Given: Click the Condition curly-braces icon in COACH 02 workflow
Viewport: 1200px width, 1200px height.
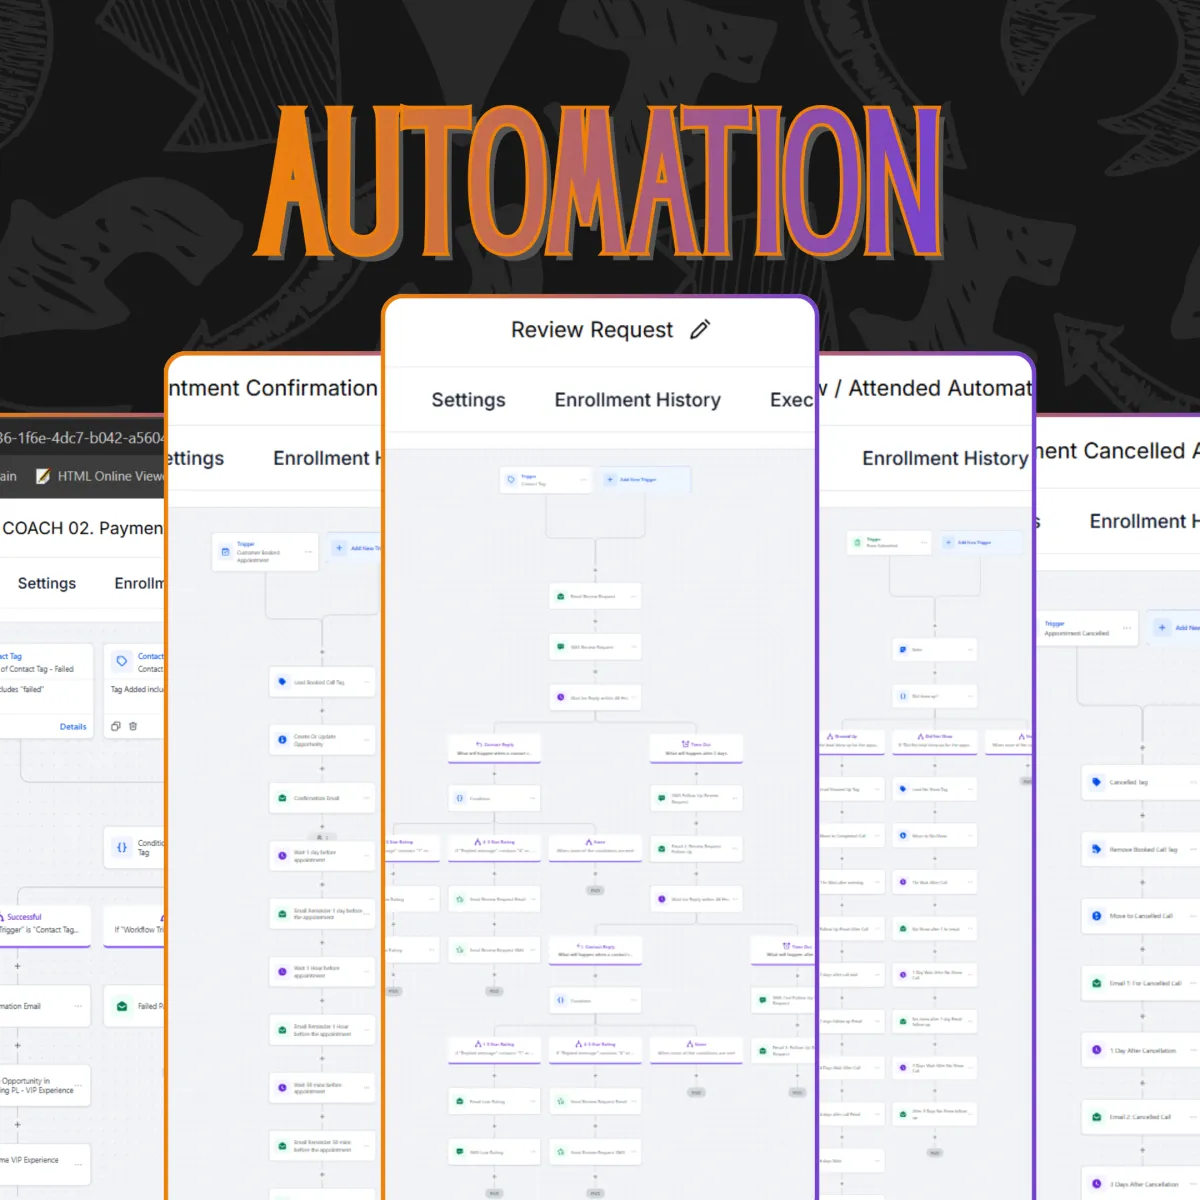Looking at the screenshot, I should 122,847.
